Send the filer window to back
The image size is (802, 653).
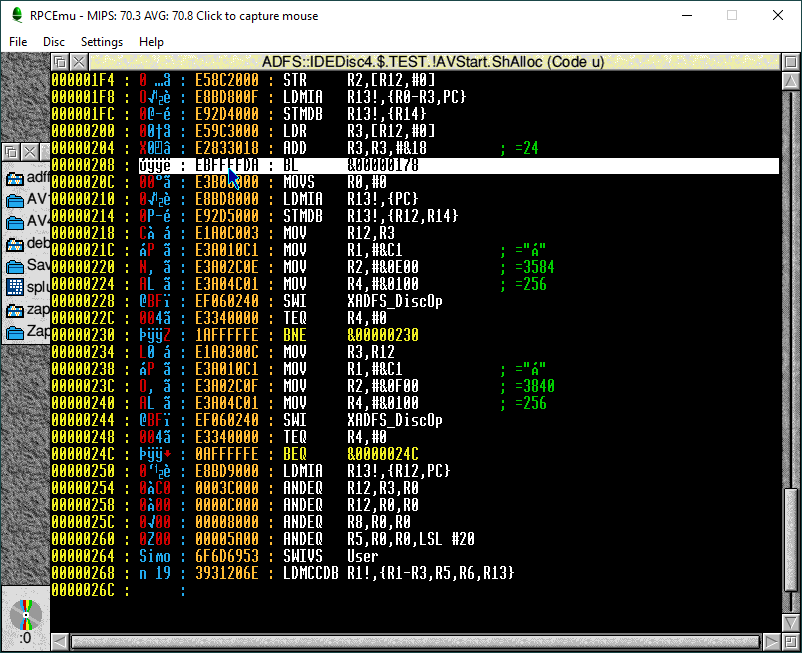pos(11,152)
